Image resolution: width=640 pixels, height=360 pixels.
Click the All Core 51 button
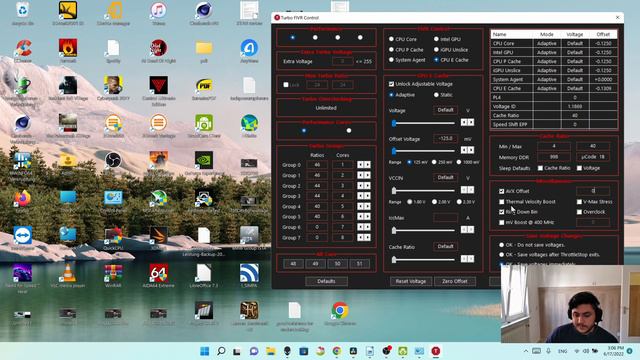(x=359, y=264)
